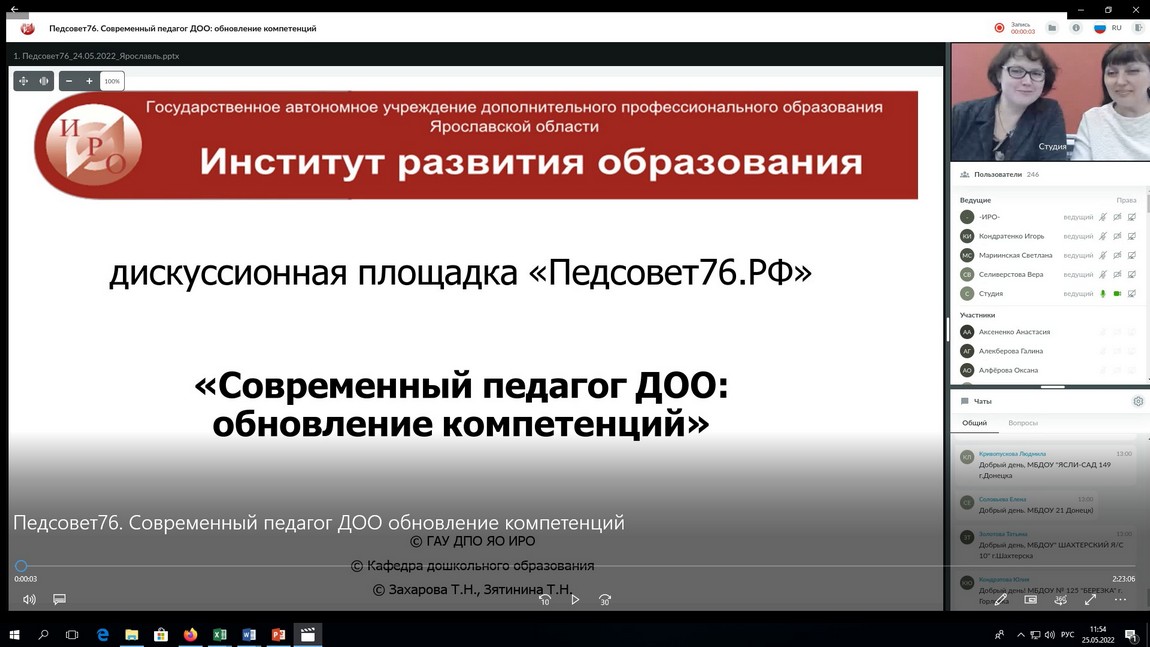Toggle screen sharing for Студия

[x=1132, y=293]
